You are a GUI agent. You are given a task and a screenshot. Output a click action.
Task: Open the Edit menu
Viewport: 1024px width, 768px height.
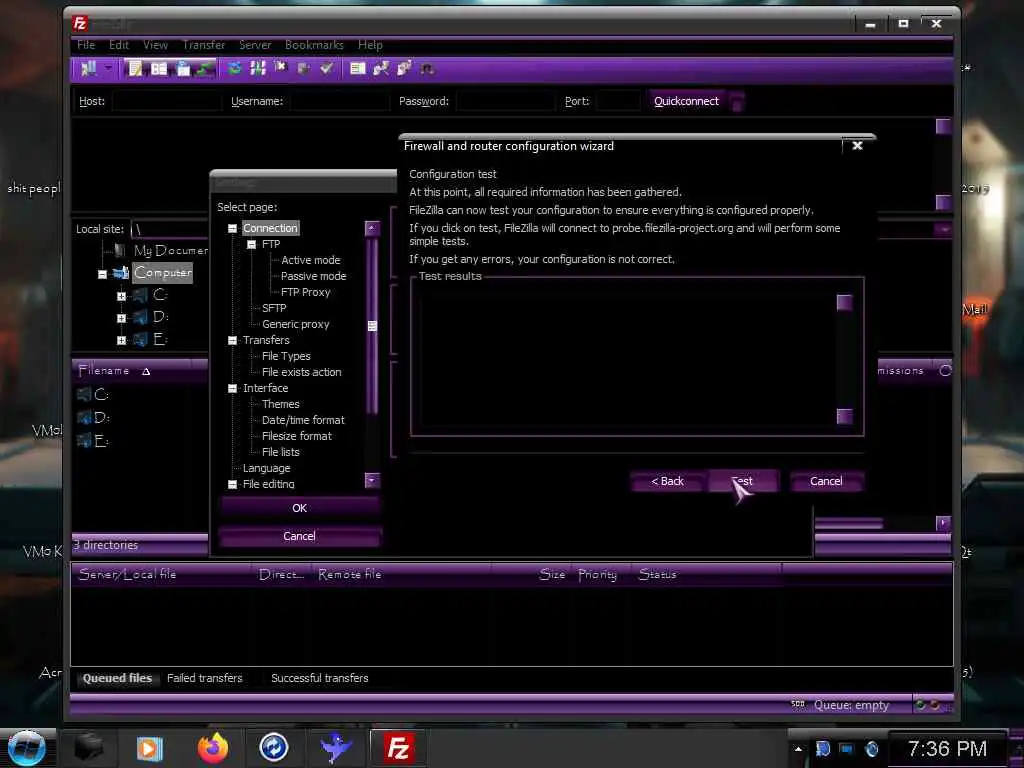(x=119, y=45)
